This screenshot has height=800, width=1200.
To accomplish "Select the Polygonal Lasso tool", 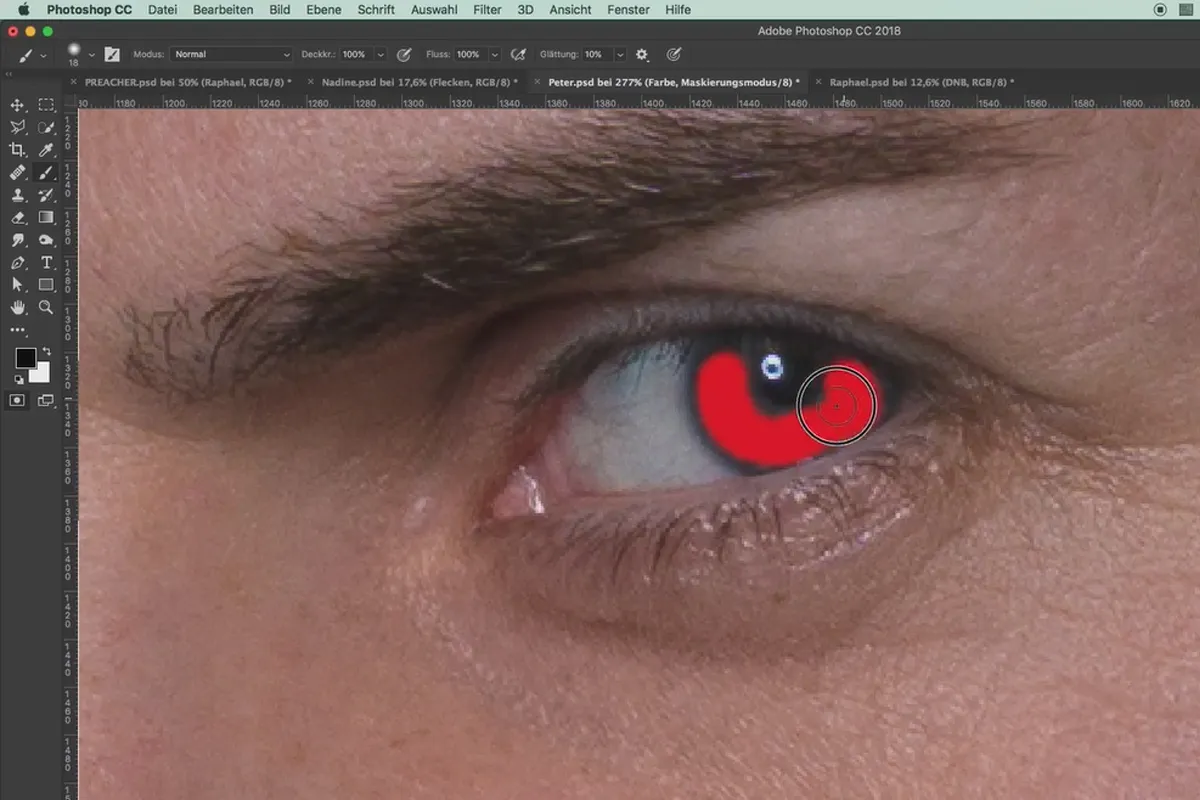I will (x=17, y=127).
